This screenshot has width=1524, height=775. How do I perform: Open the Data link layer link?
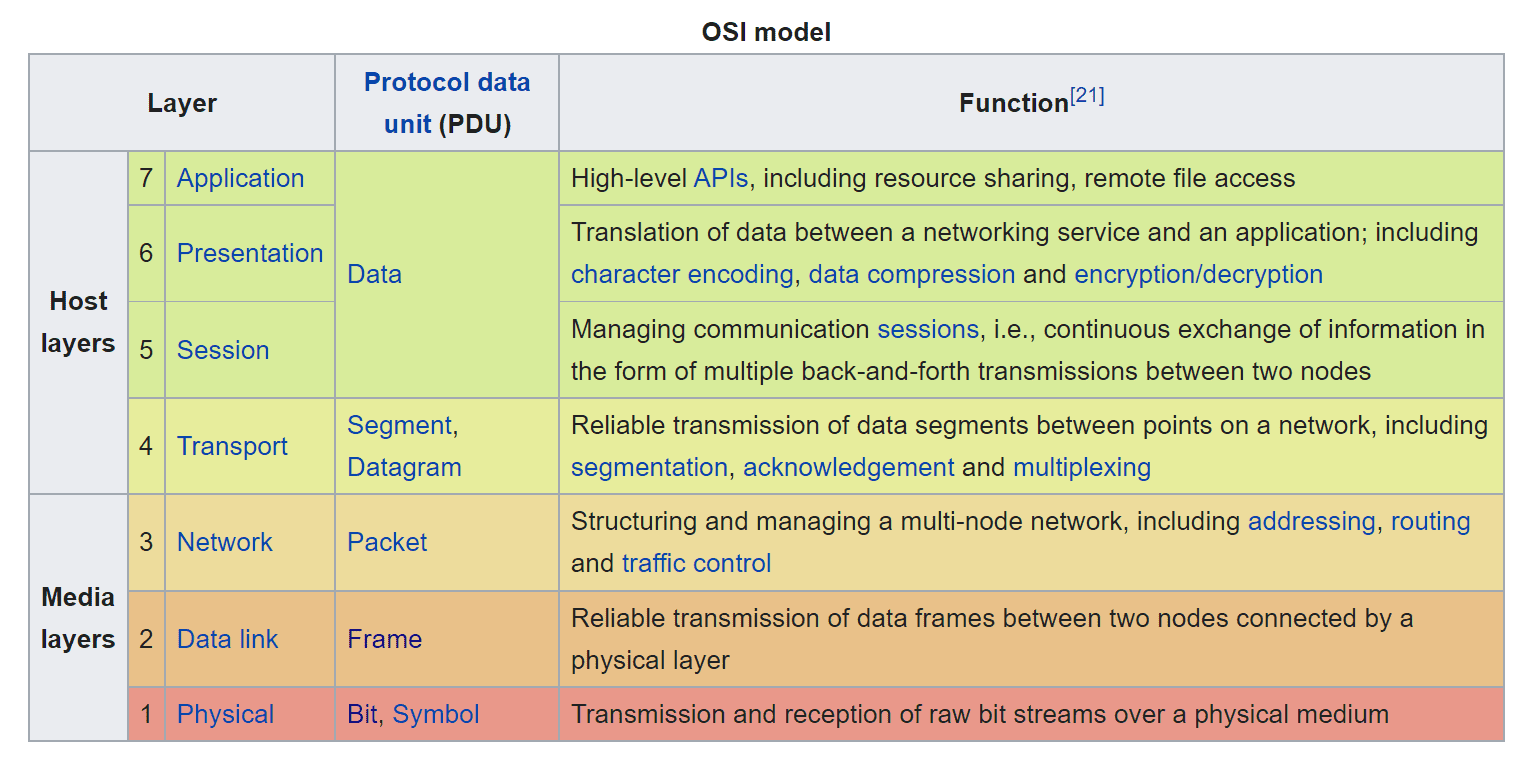click(x=228, y=639)
